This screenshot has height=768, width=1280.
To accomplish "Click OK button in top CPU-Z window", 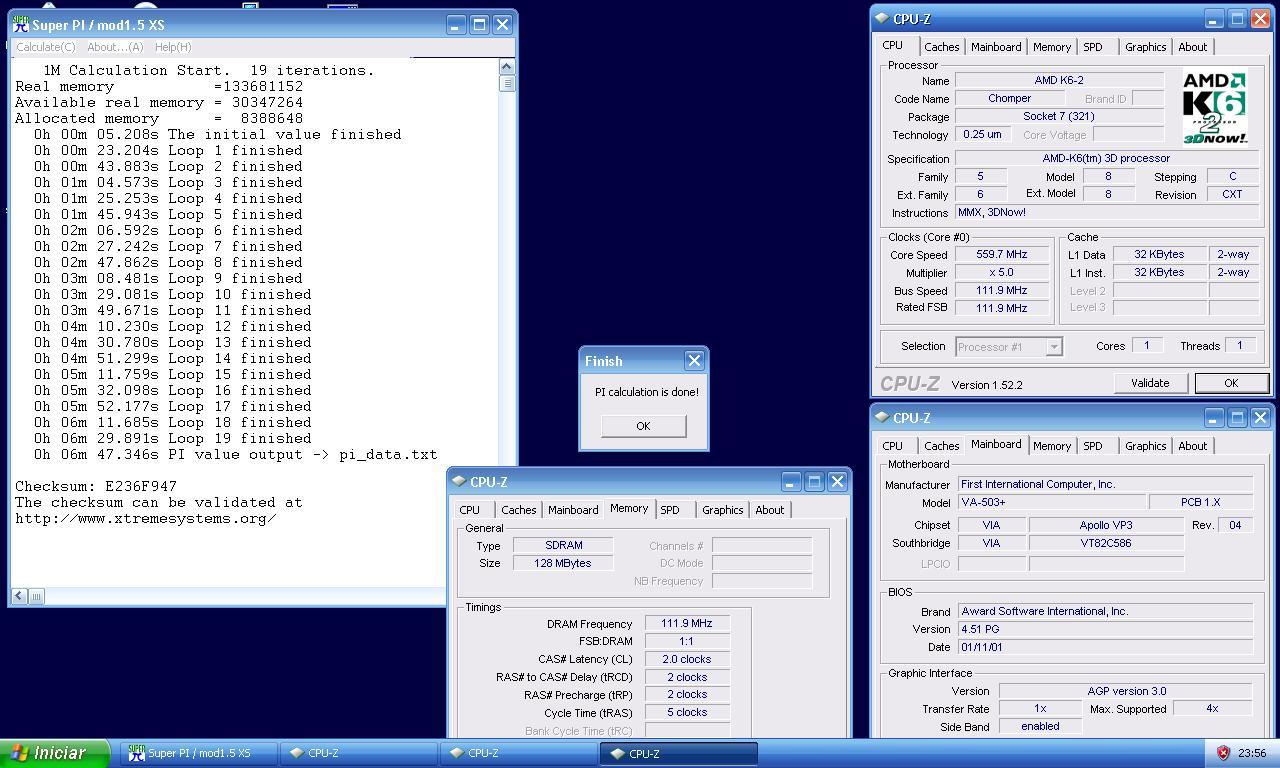I will [x=1231, y=383].
